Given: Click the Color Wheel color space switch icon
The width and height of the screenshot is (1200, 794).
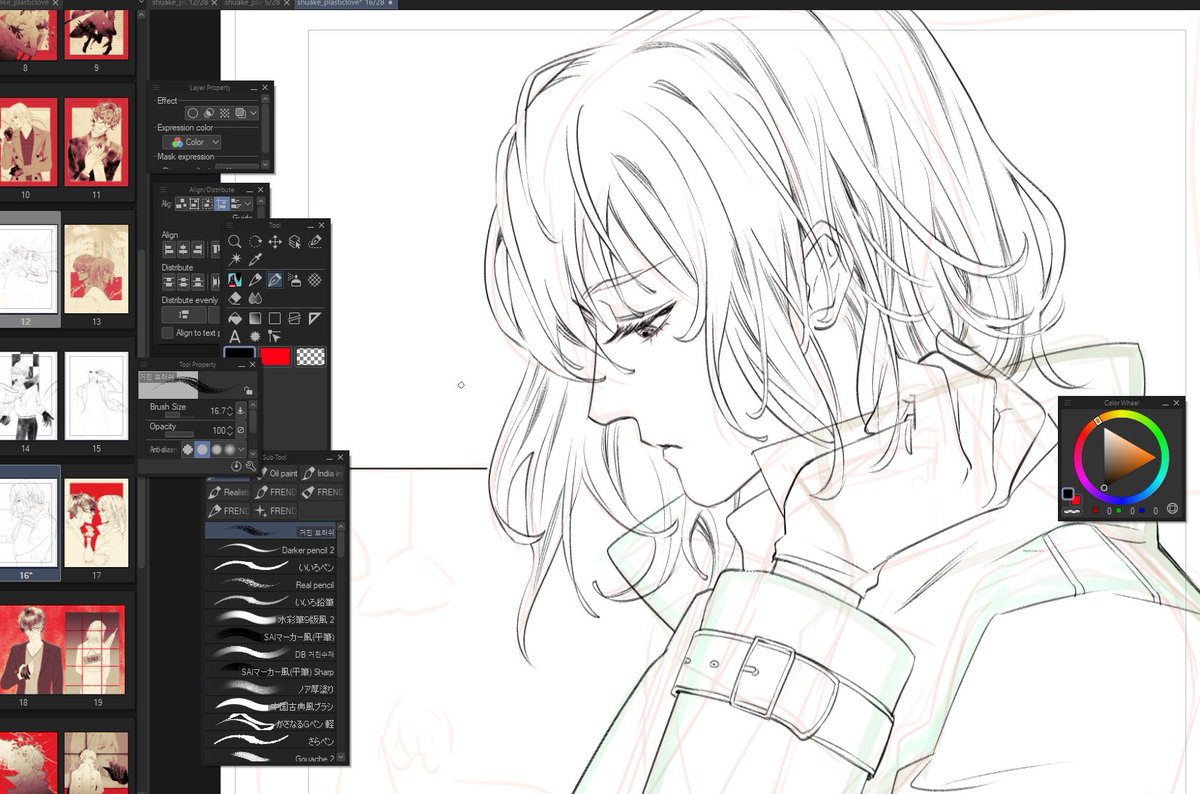Looking at the screenshot, I should tap(1172, 509).
